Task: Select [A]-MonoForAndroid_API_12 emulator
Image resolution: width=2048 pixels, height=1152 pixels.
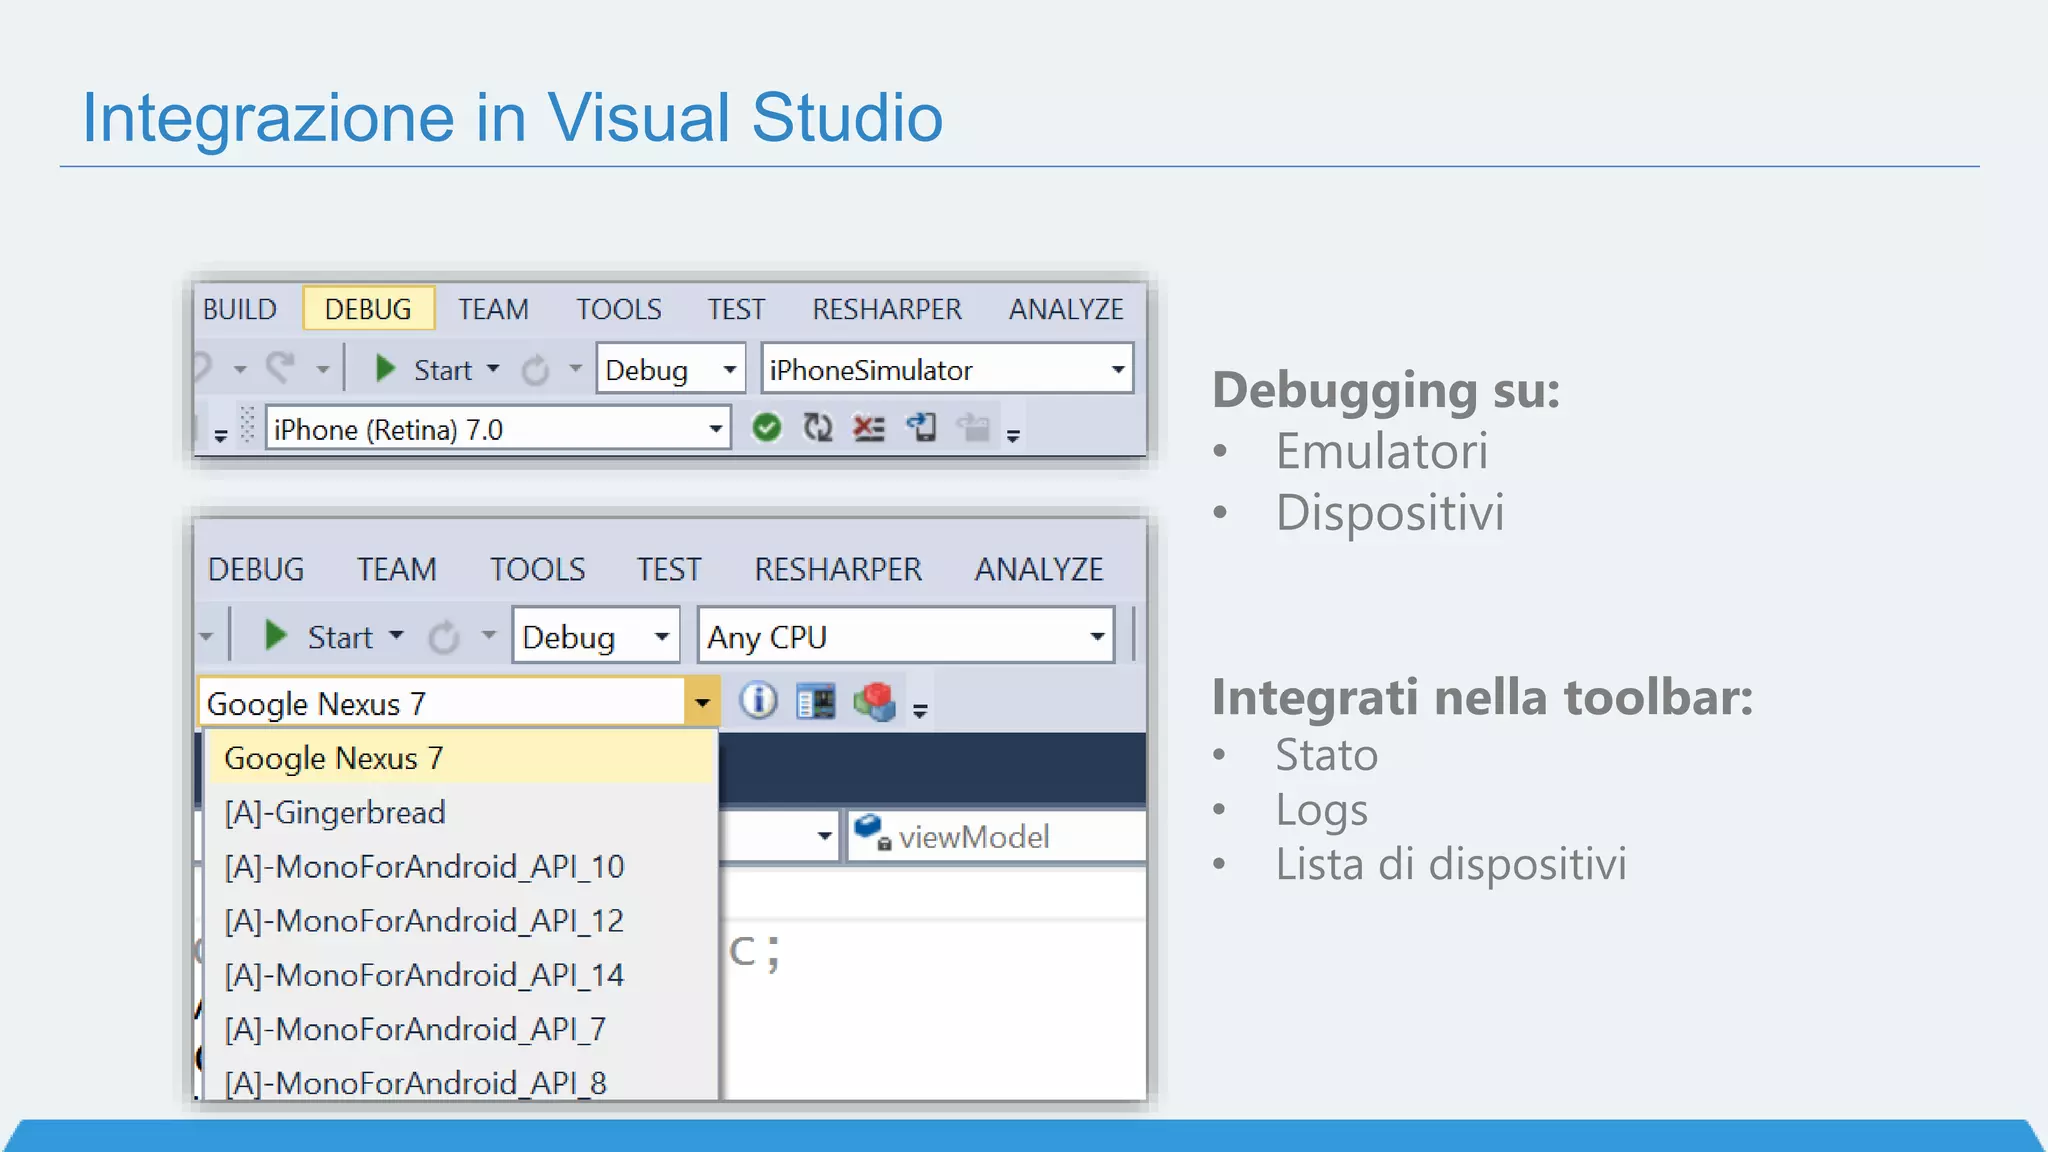Action: click(461, 920)
